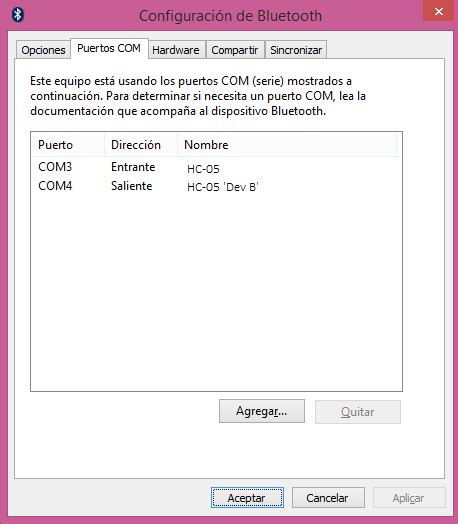Viewport: 458px width, 524px height.
Task: Sort list by Dirección column header
Action: 141,145
